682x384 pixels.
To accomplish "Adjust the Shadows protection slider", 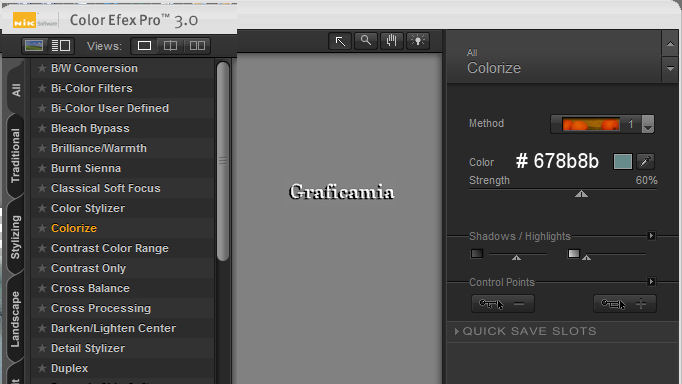I will coord(516,257).
